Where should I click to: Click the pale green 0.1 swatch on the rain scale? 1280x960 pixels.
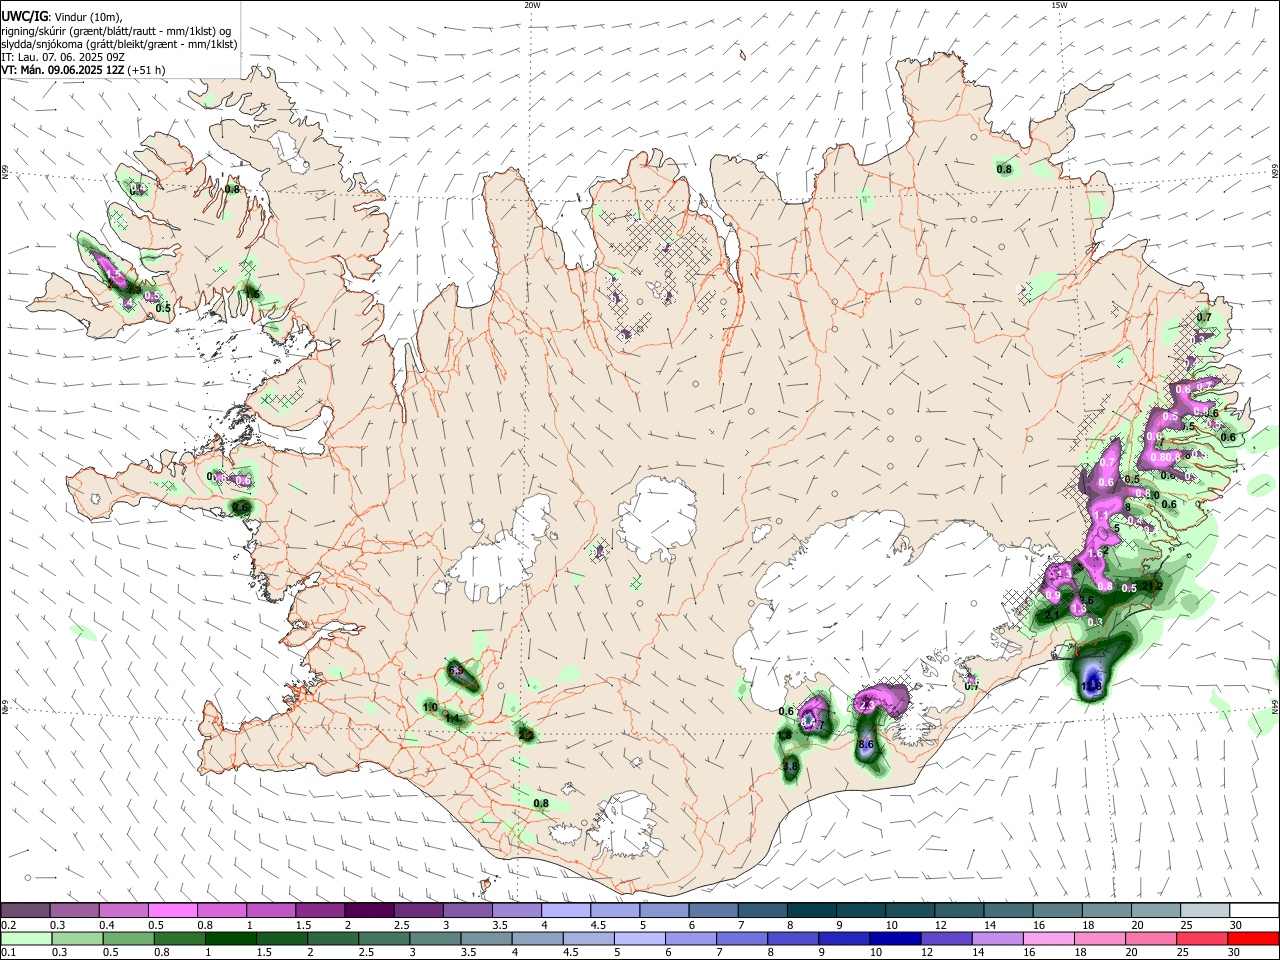coord(26,938)
